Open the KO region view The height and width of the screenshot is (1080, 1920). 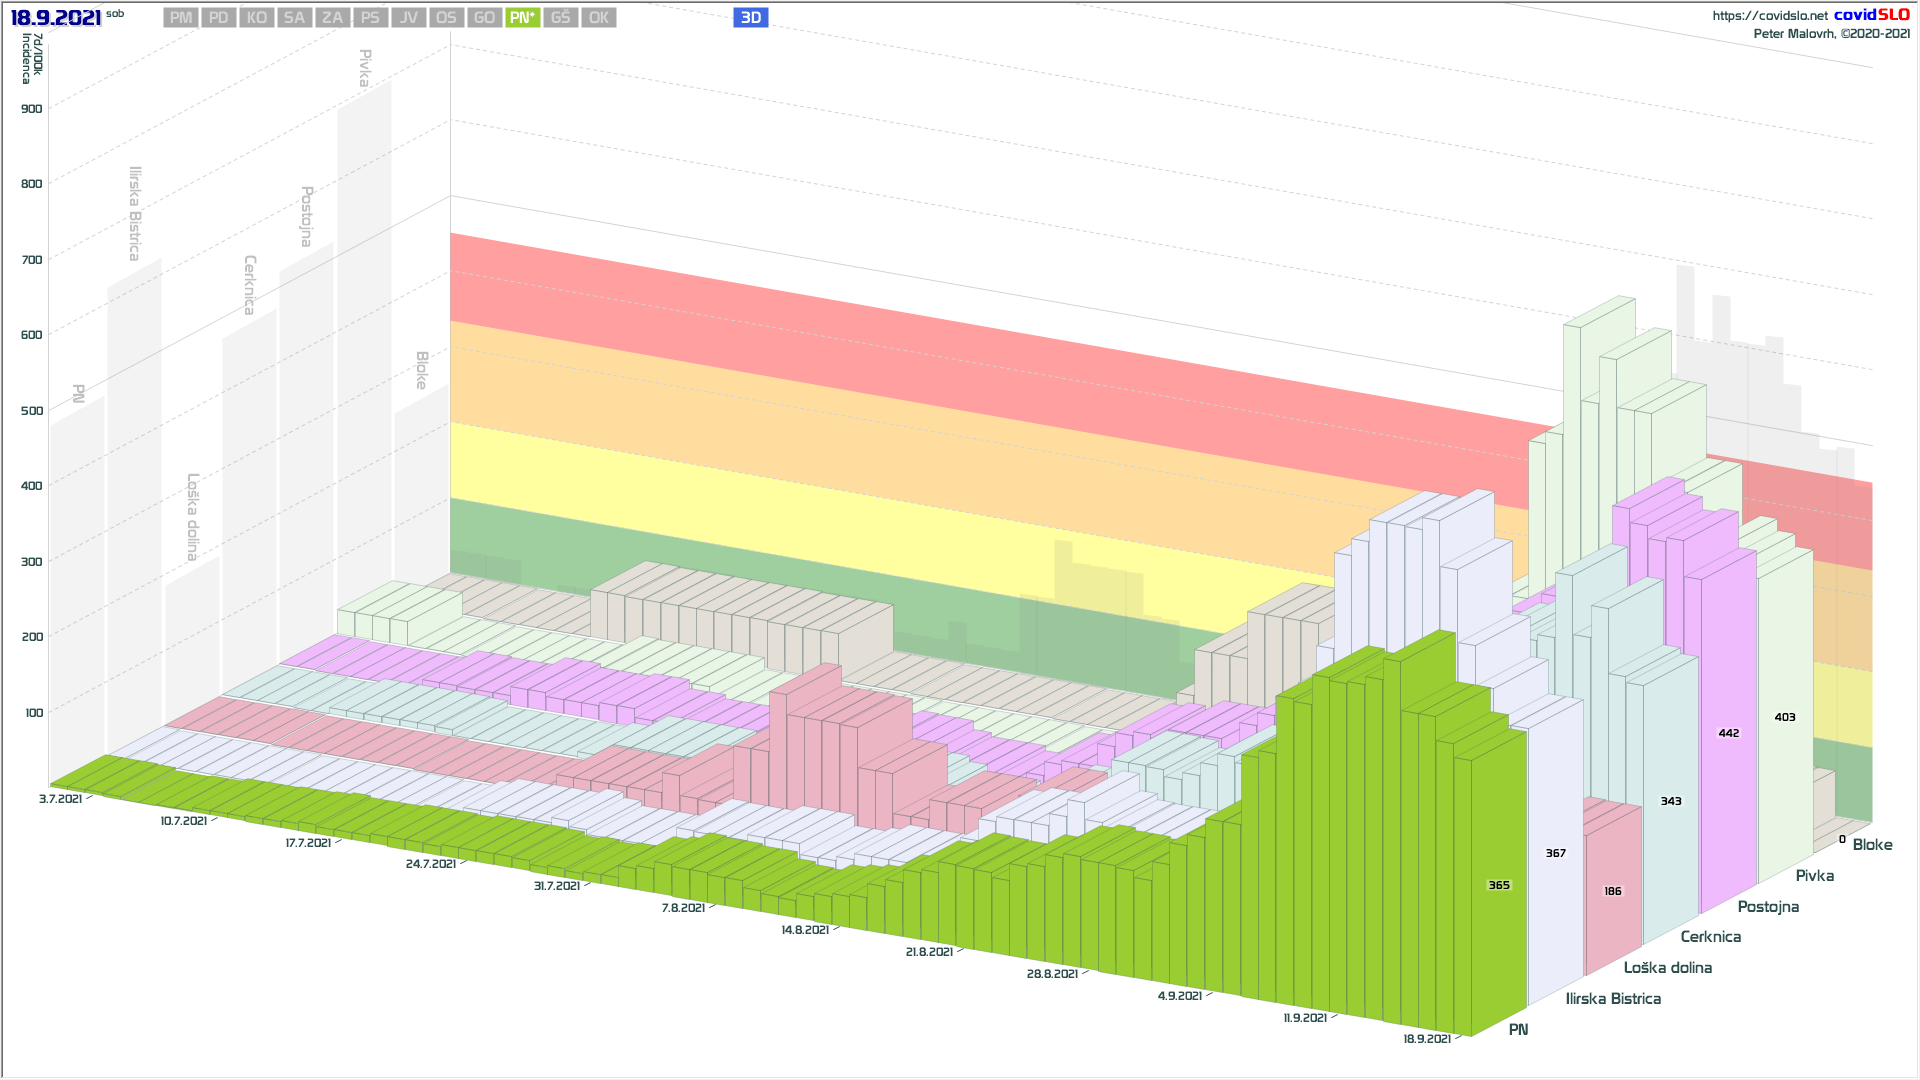tap(256, 18)
